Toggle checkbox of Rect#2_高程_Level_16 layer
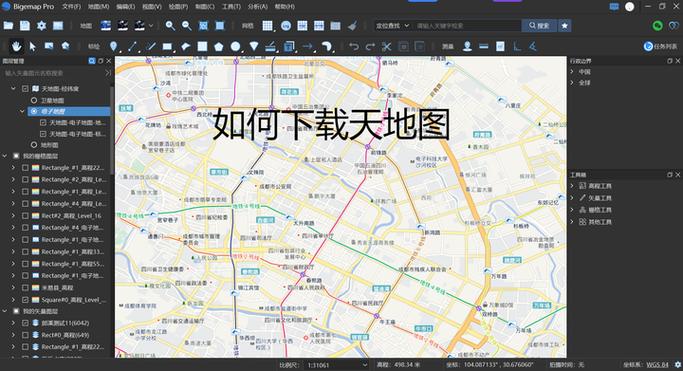The height and width of the screenshot is (371, 683). pos(25,216)
